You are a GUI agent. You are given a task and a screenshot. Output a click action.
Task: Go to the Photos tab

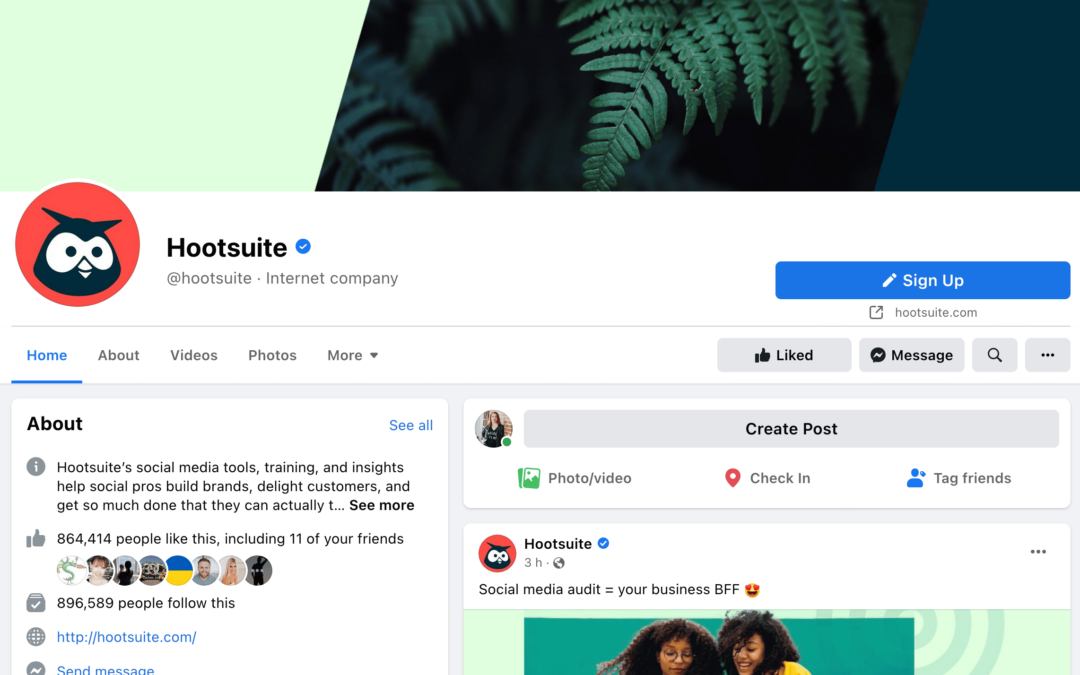tap(272, 355)
